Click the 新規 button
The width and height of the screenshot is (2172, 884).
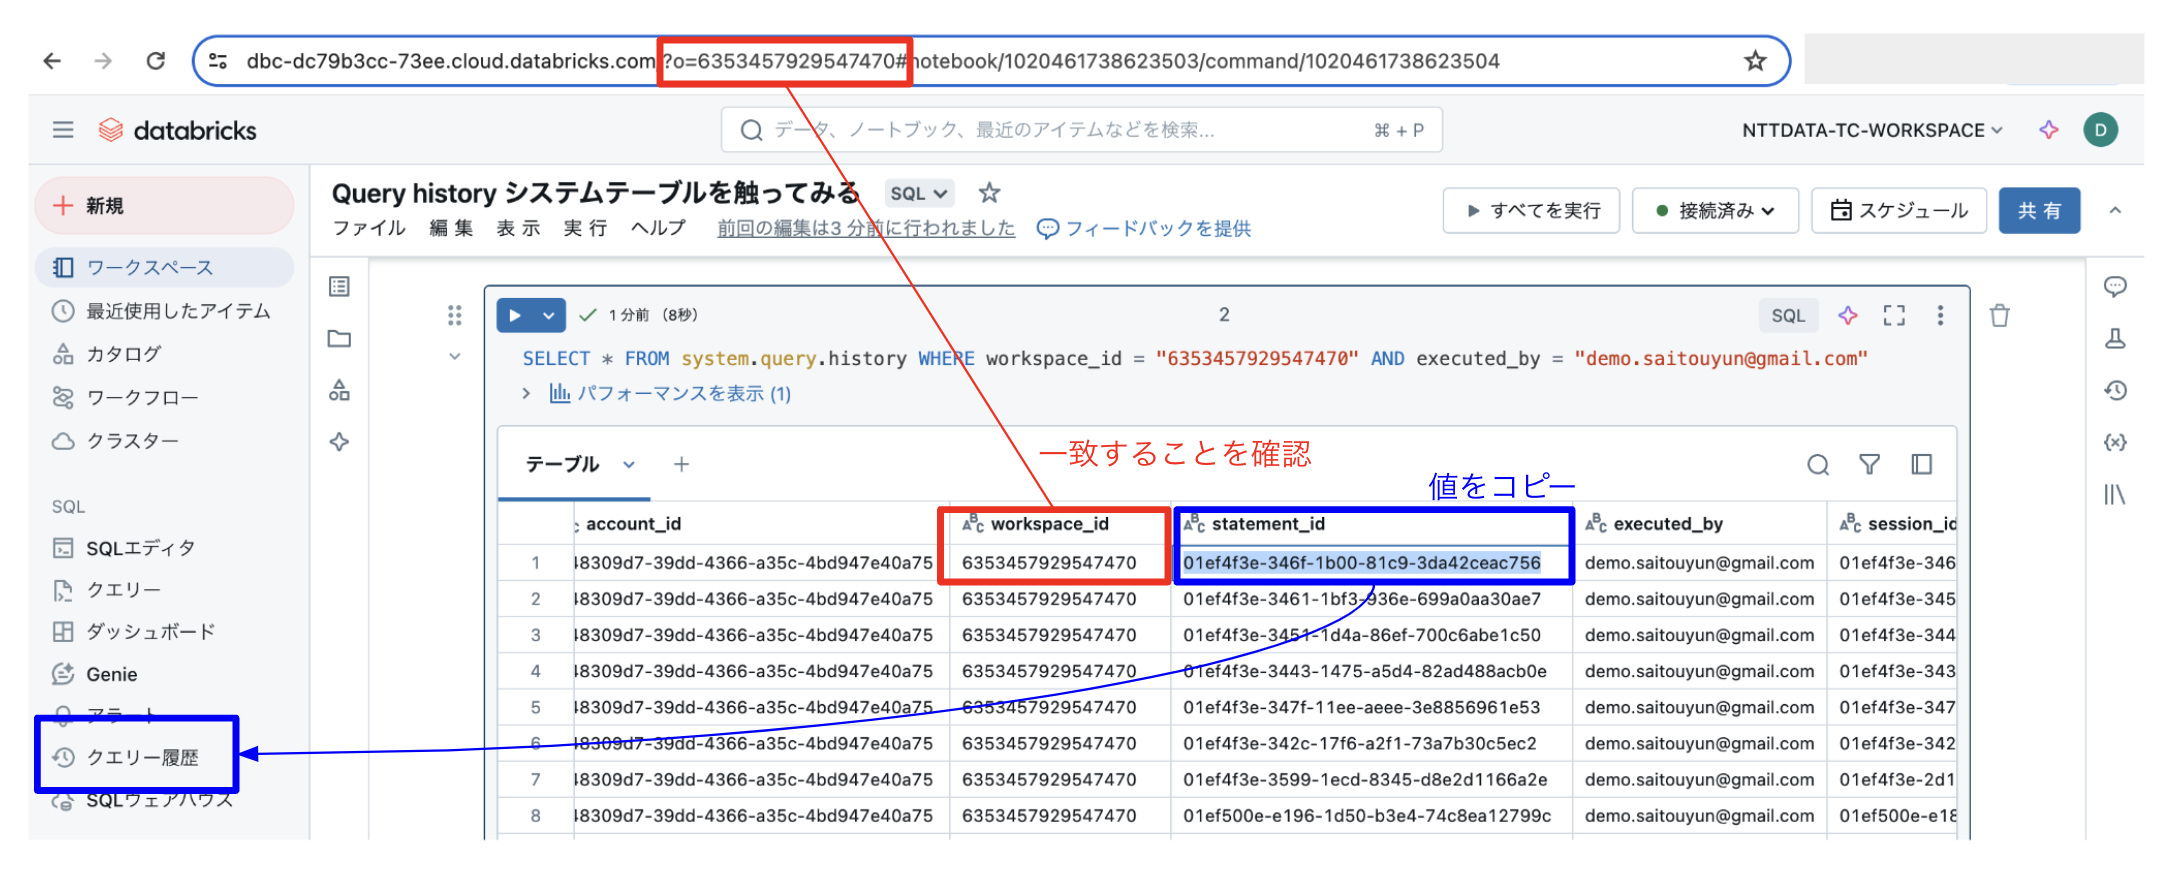point(165,206)
